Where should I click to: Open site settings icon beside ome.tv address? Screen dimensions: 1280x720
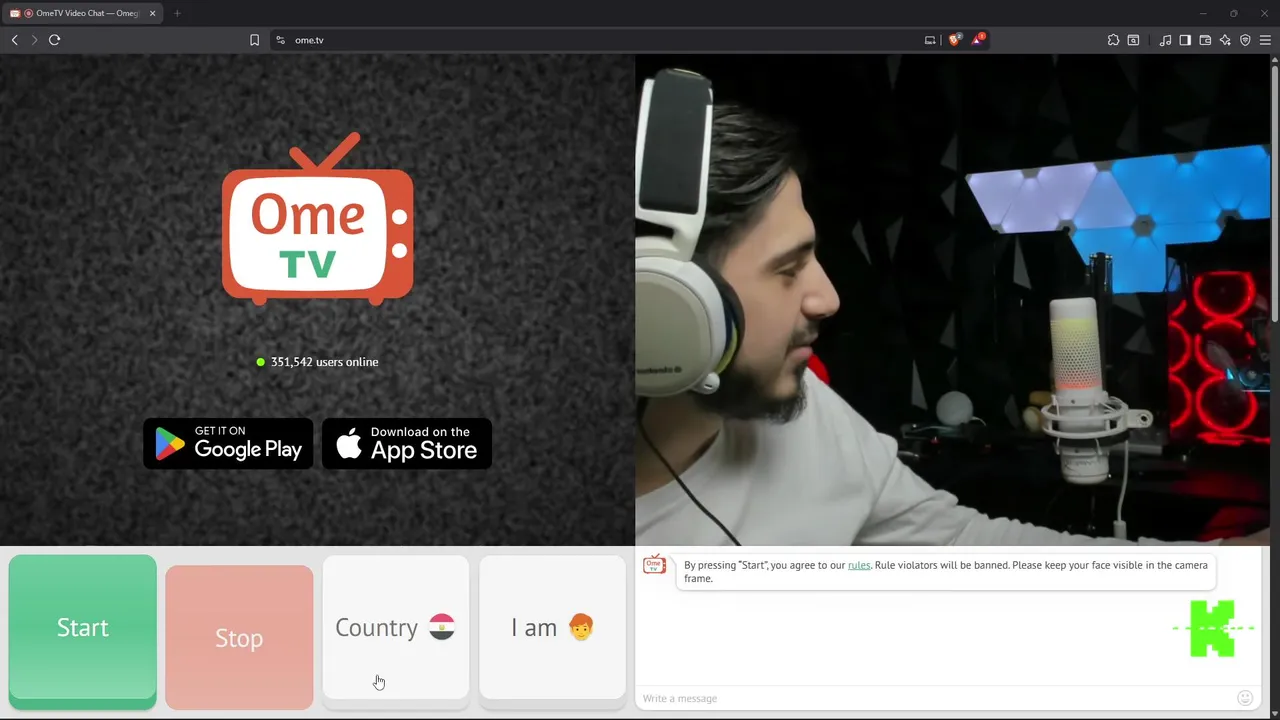point(280,40)
